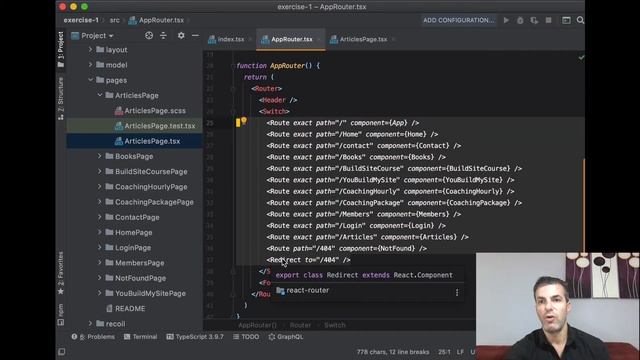The image size is (640, 360).
Task: Click the Run with Coverage icon
Action: pyautogui.click(x=534, y=20)
